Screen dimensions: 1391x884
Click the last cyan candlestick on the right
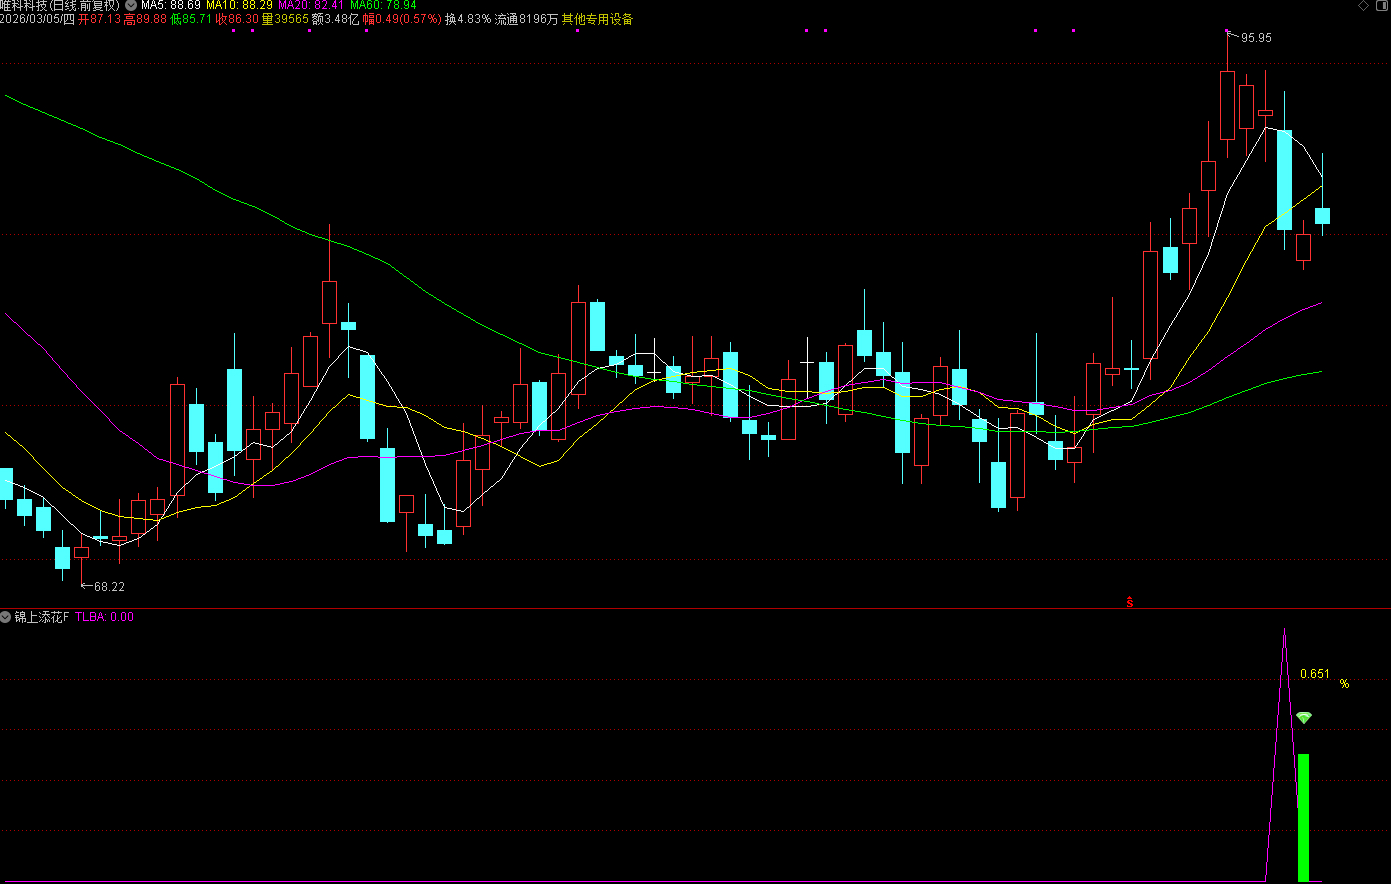(1322, 216)
